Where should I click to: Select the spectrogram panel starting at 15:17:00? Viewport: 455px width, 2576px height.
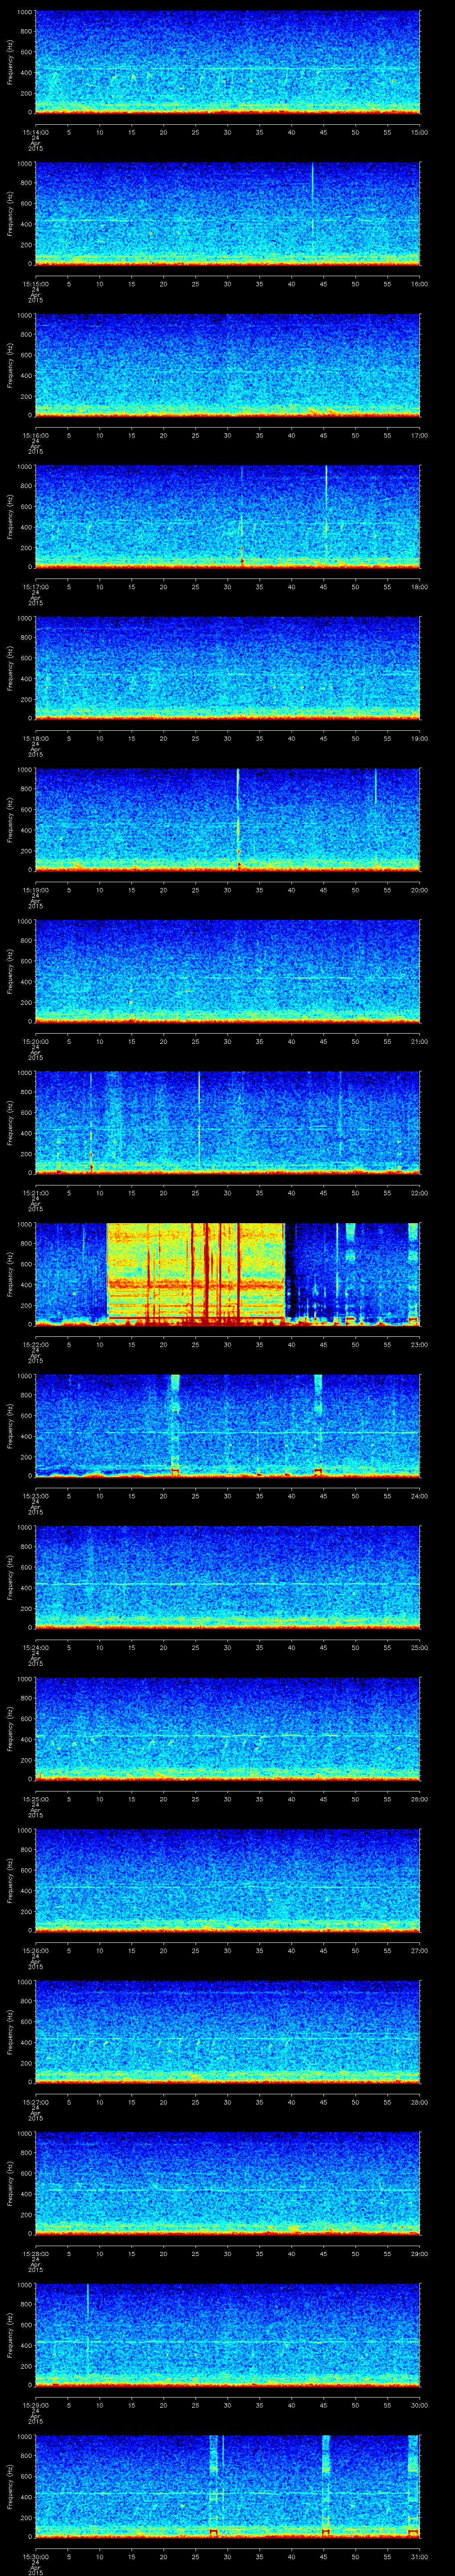point(227,517)
